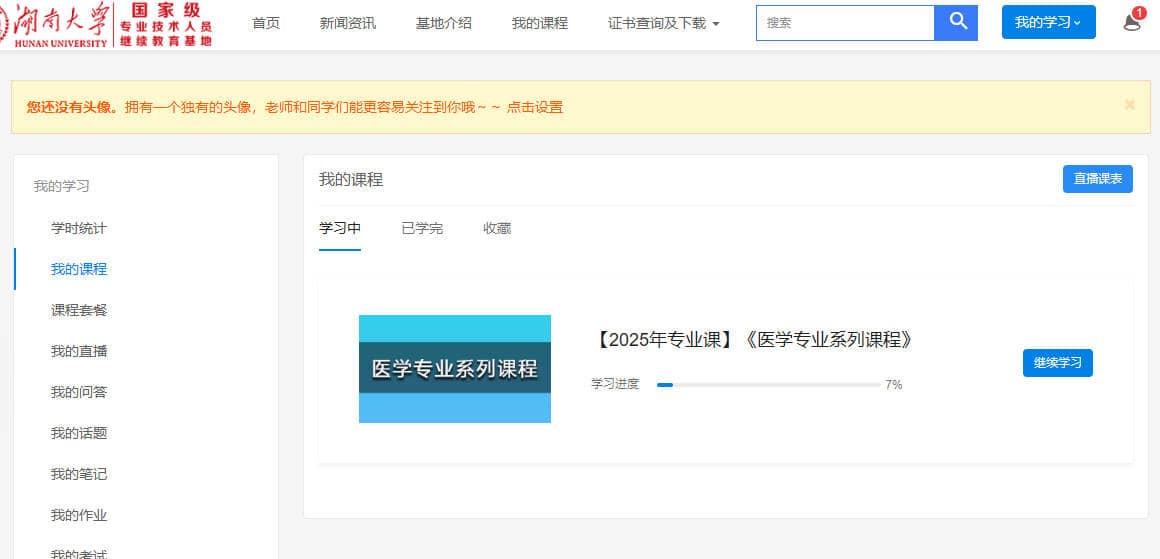Screen dimensions: 1160x559
Task: Go to 首页 in the navigation bar
Action: [x=266, y=23]
